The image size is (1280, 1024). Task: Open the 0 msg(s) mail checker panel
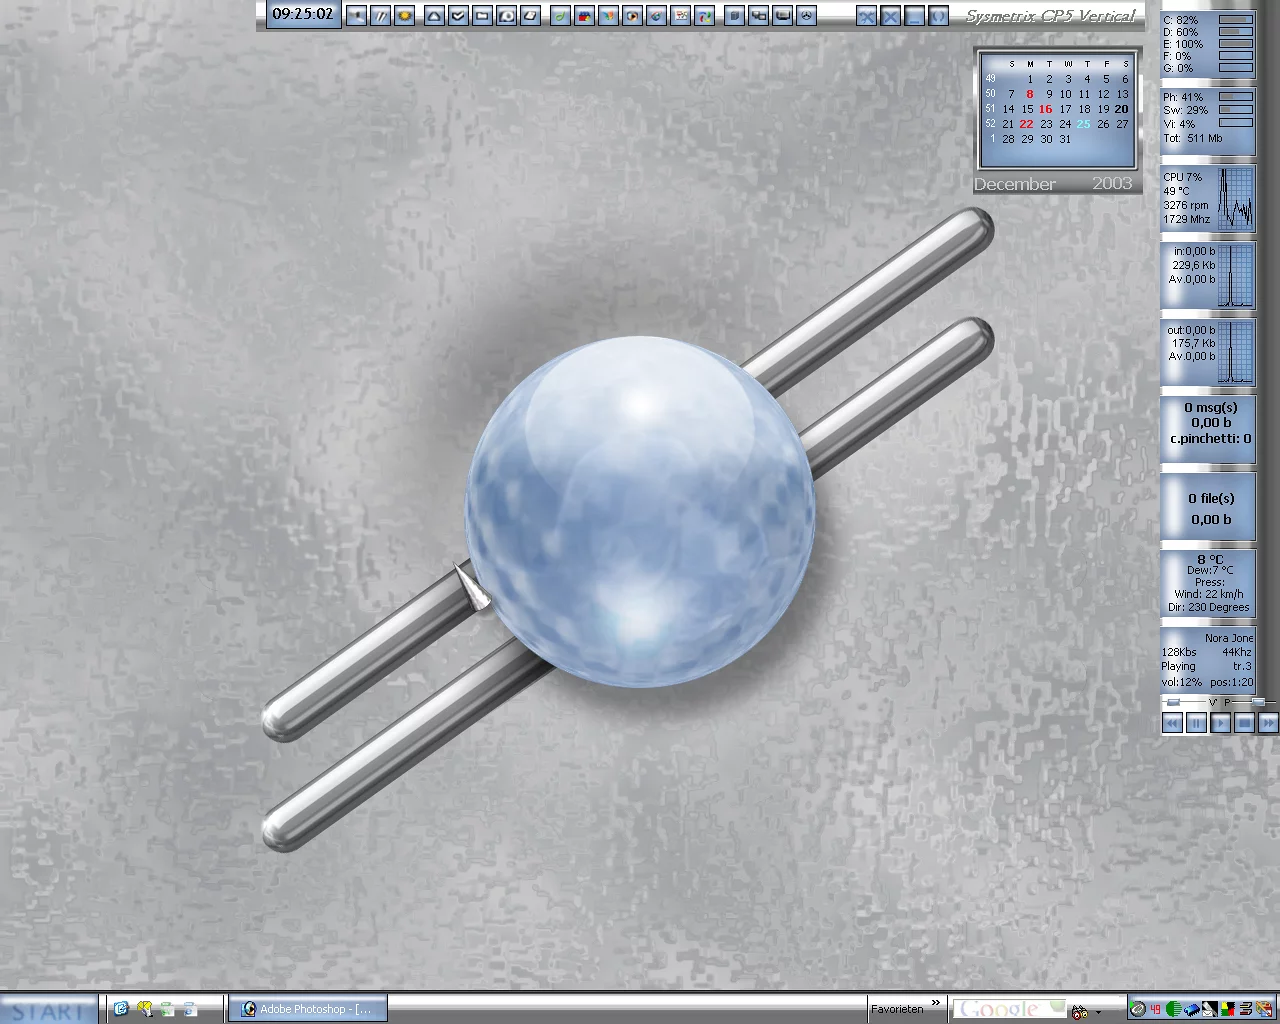(x=1209, y=423)
